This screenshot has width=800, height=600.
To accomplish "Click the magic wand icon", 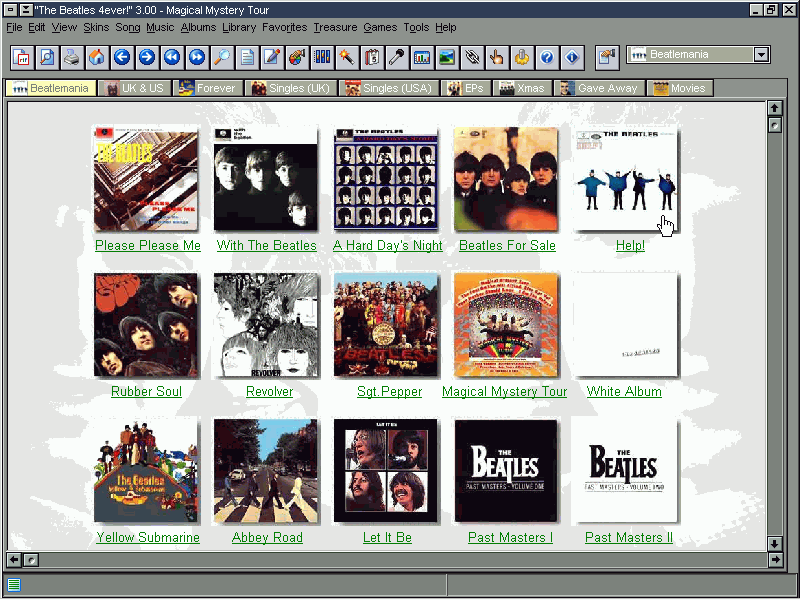I will point(347,57).
